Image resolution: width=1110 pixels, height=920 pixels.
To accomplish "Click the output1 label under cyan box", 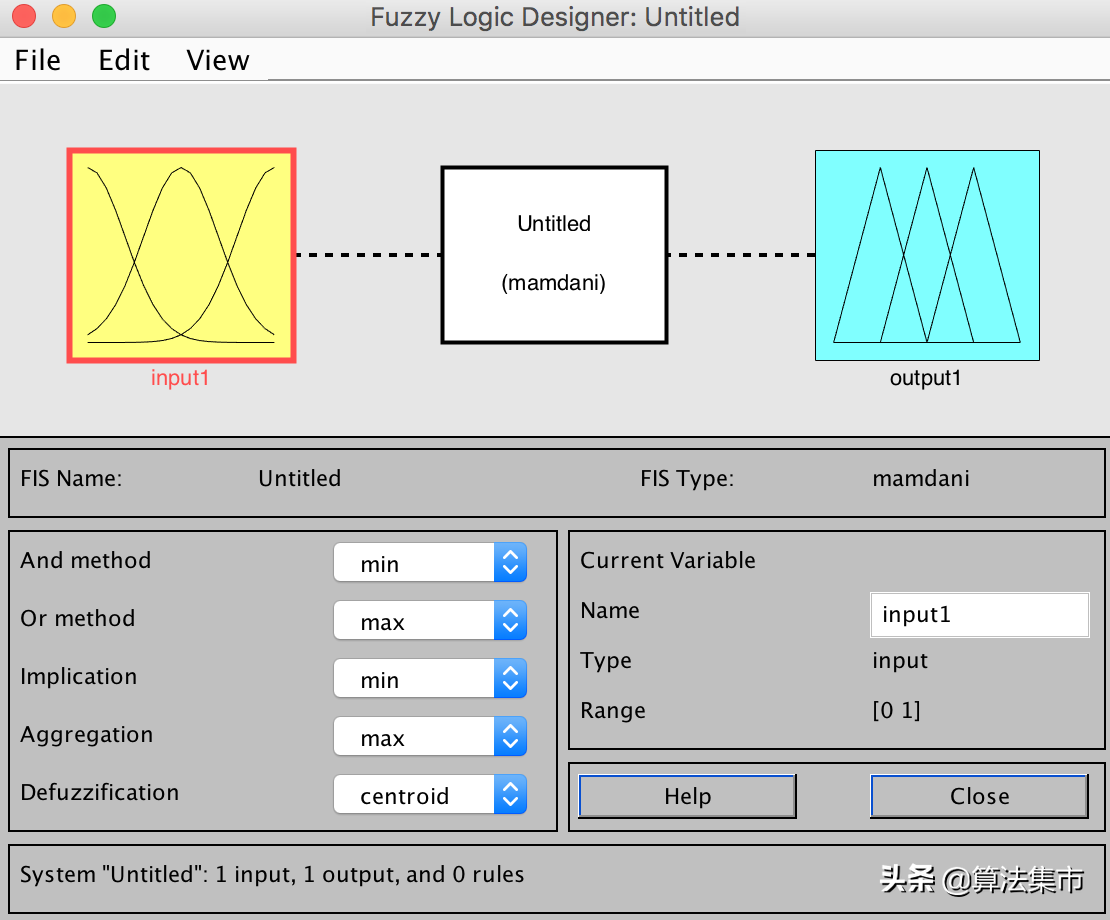I will pyautogui.click(x=925, y=379).
